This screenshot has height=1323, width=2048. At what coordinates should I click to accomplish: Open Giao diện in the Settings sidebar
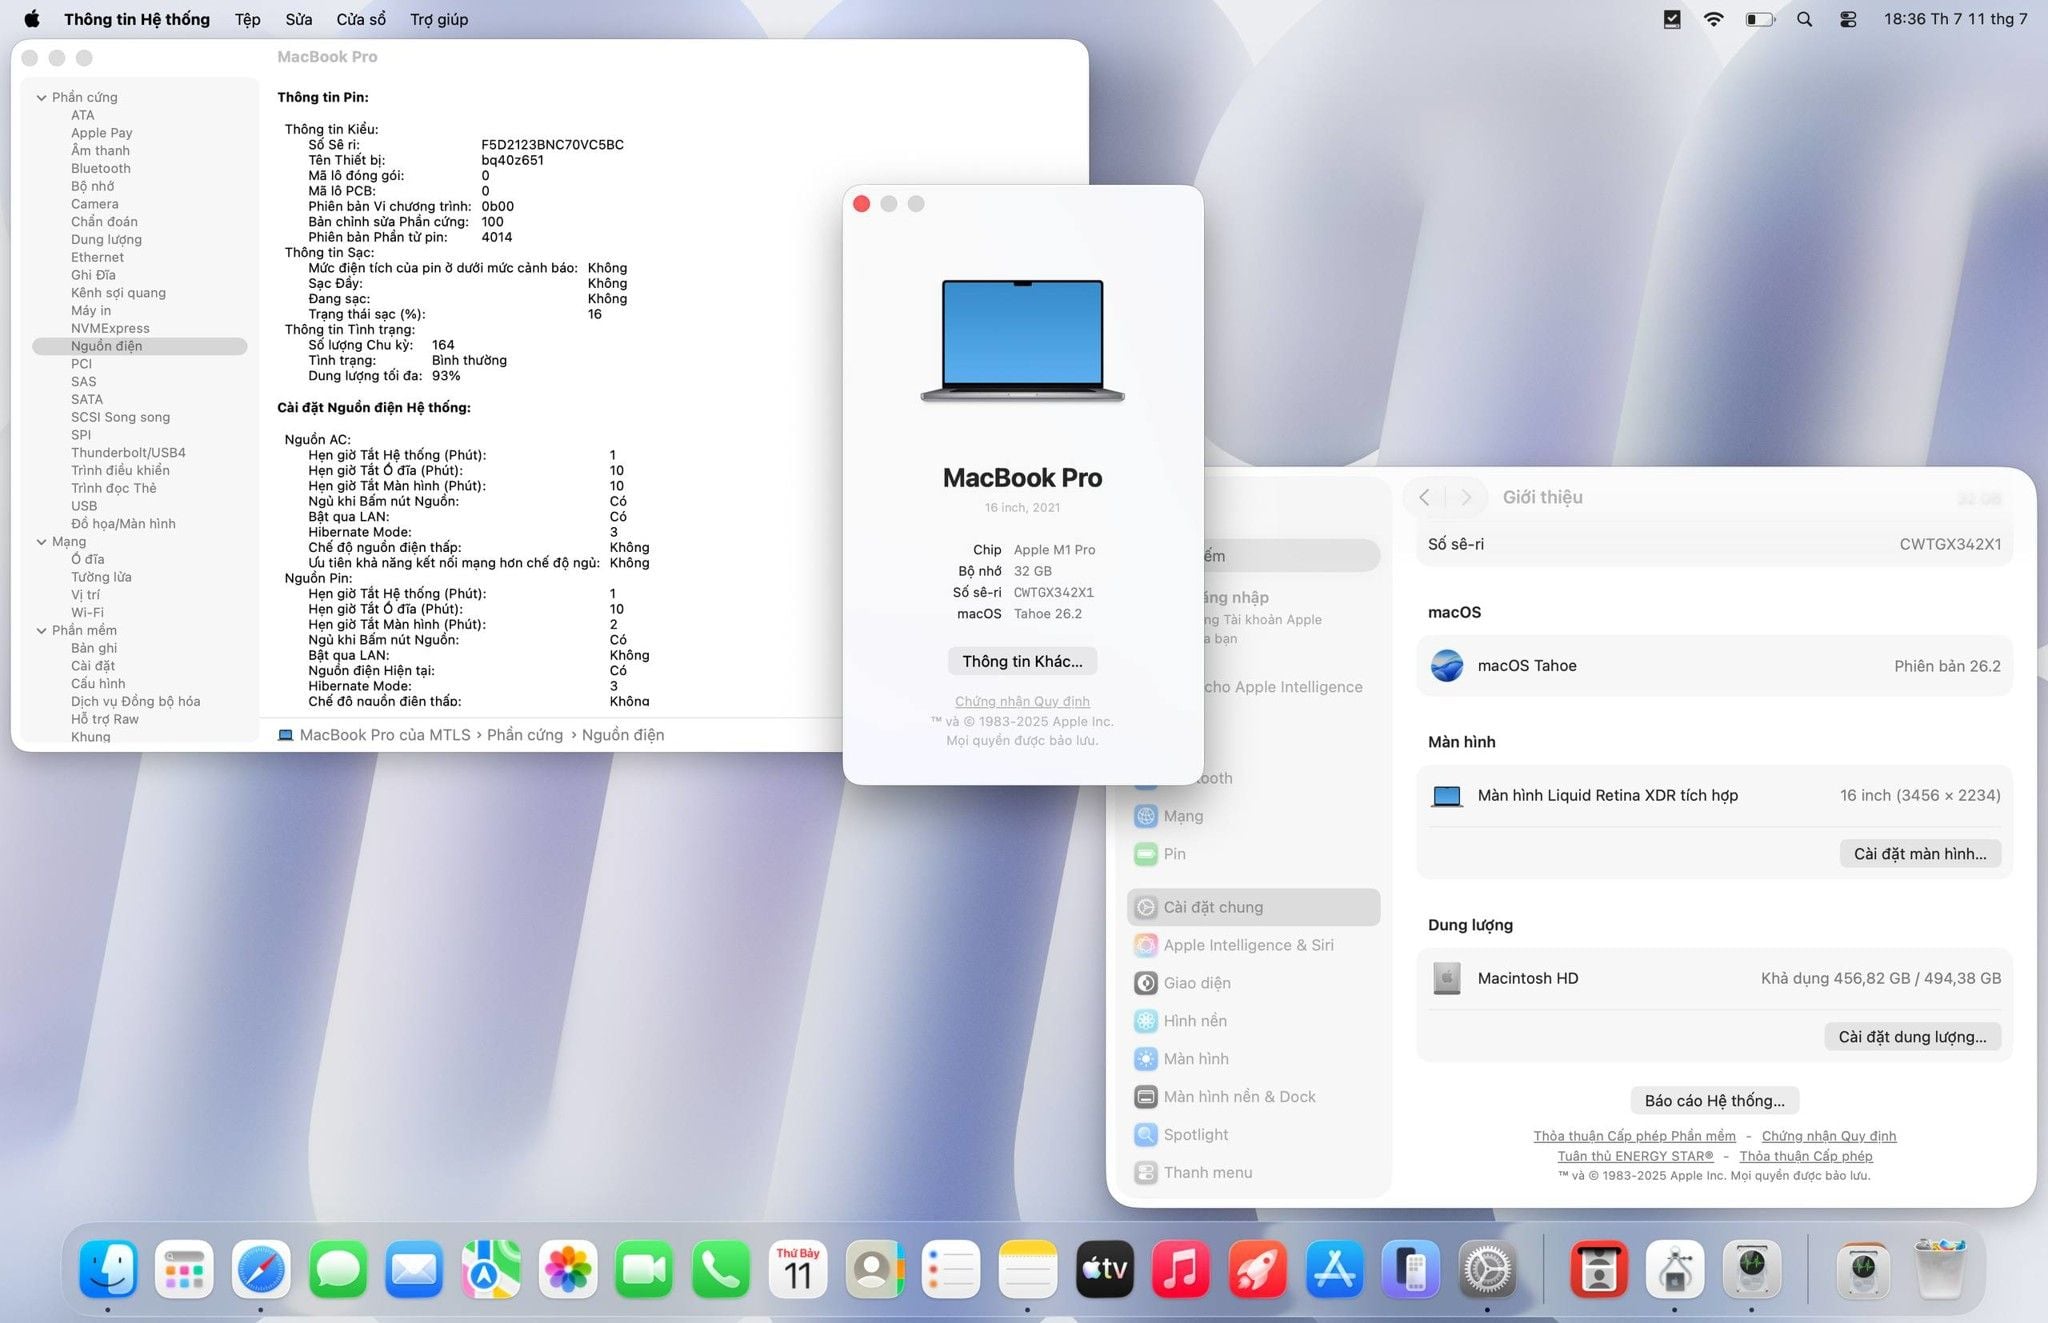[1254, 983]
